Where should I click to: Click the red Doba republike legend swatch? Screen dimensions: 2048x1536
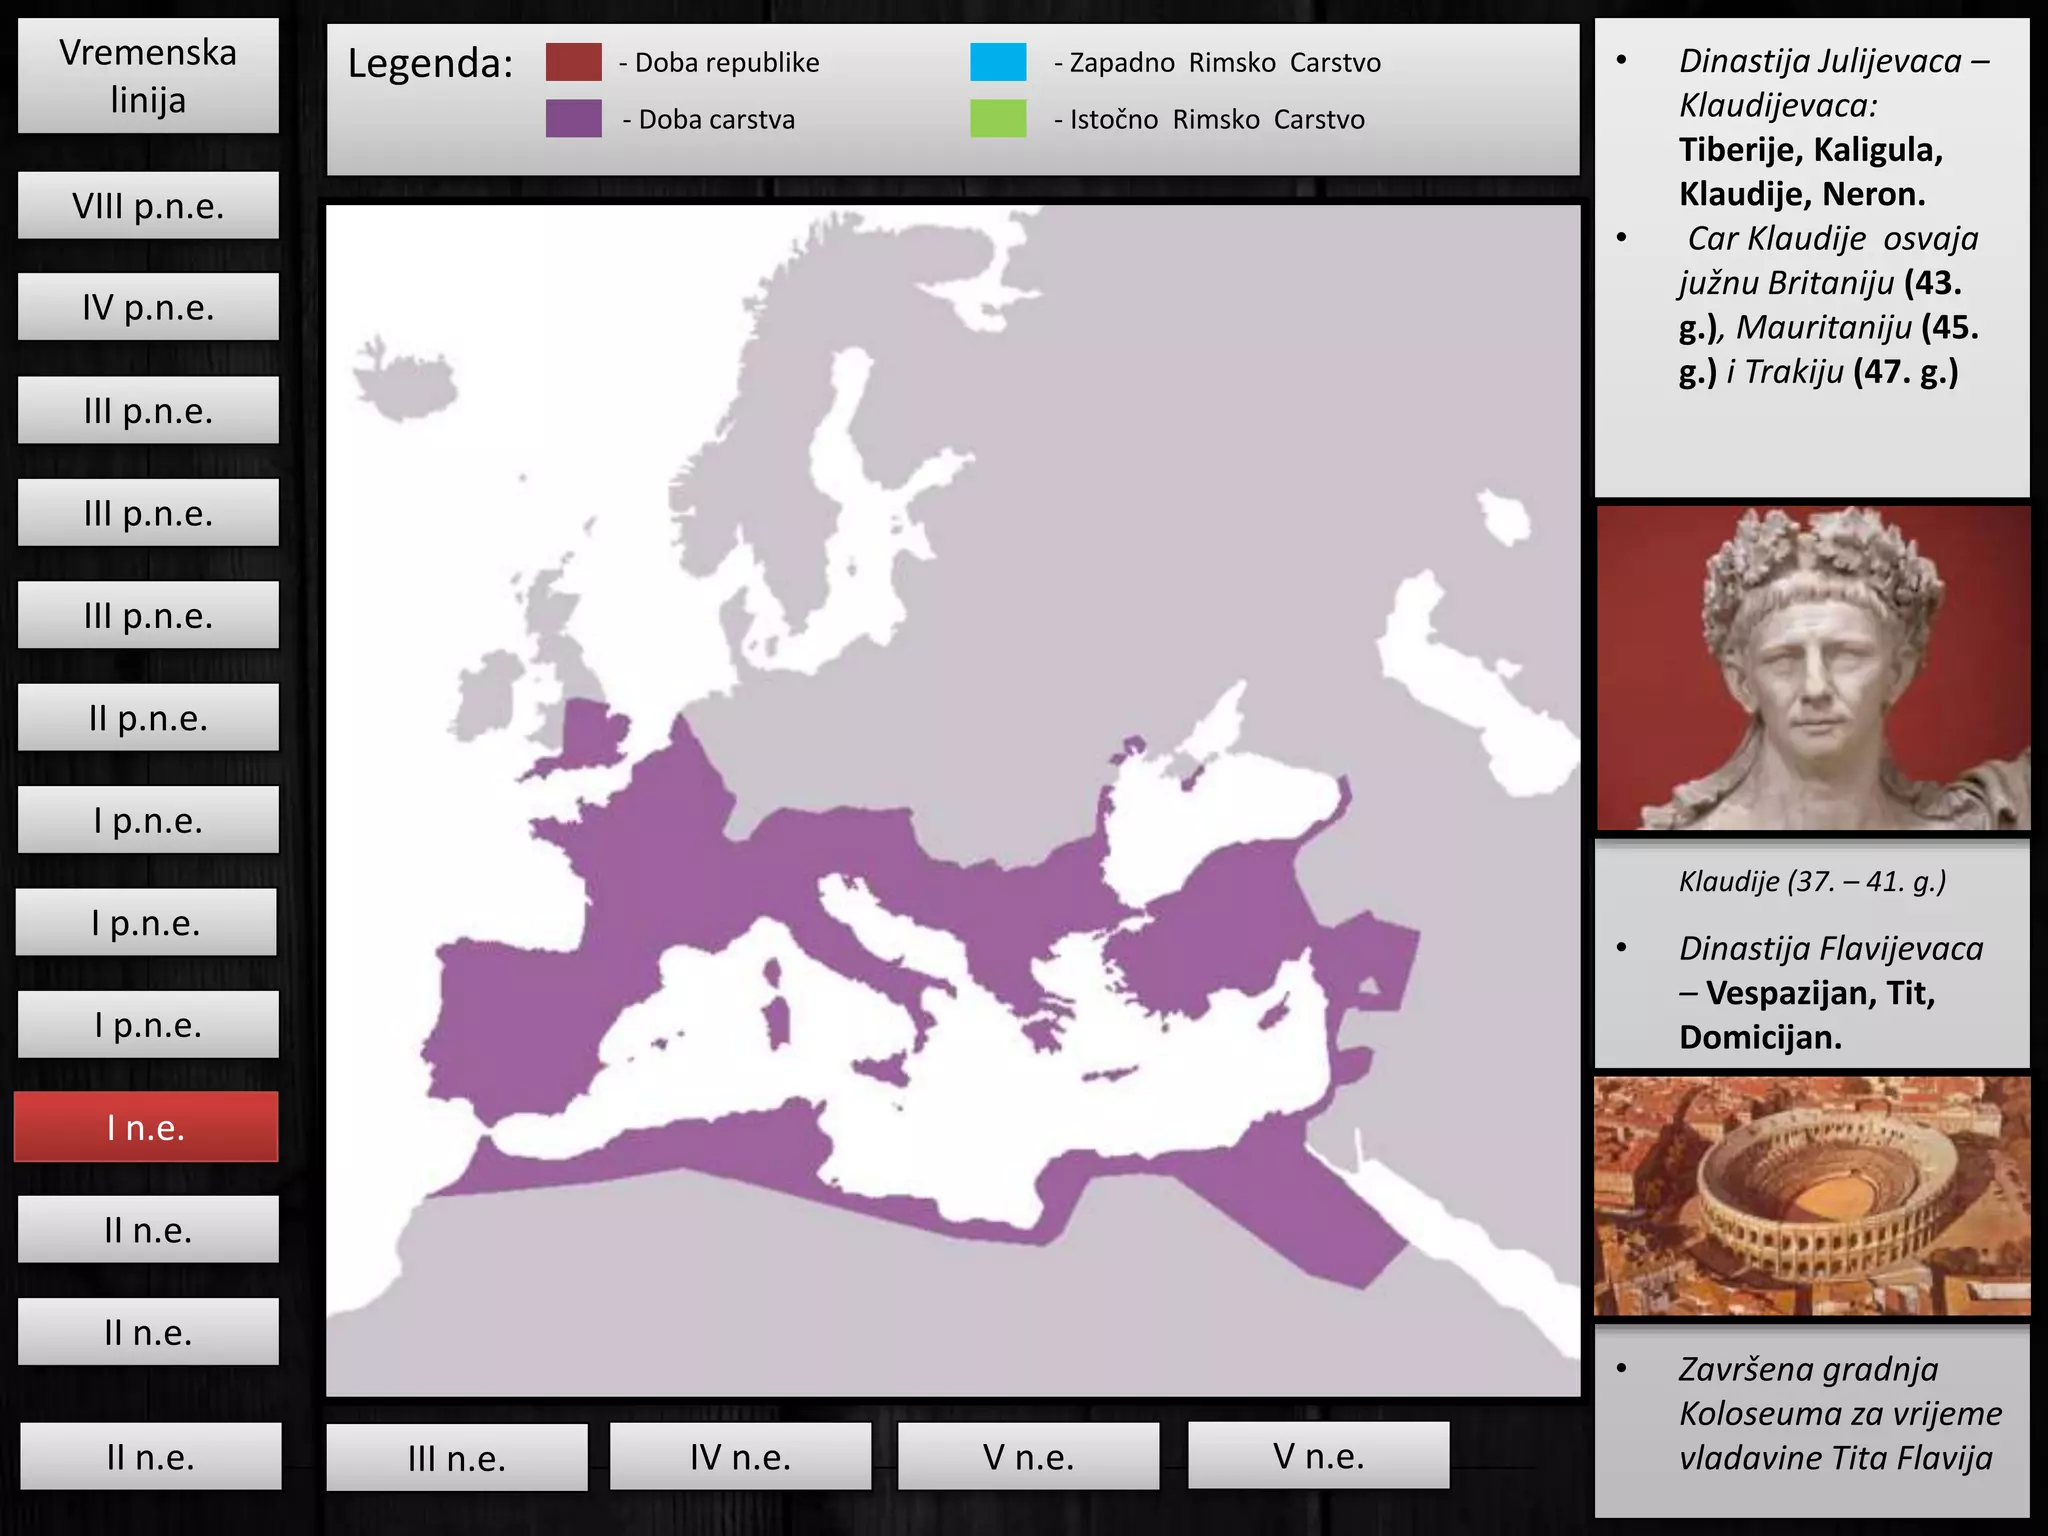[573, 62]
